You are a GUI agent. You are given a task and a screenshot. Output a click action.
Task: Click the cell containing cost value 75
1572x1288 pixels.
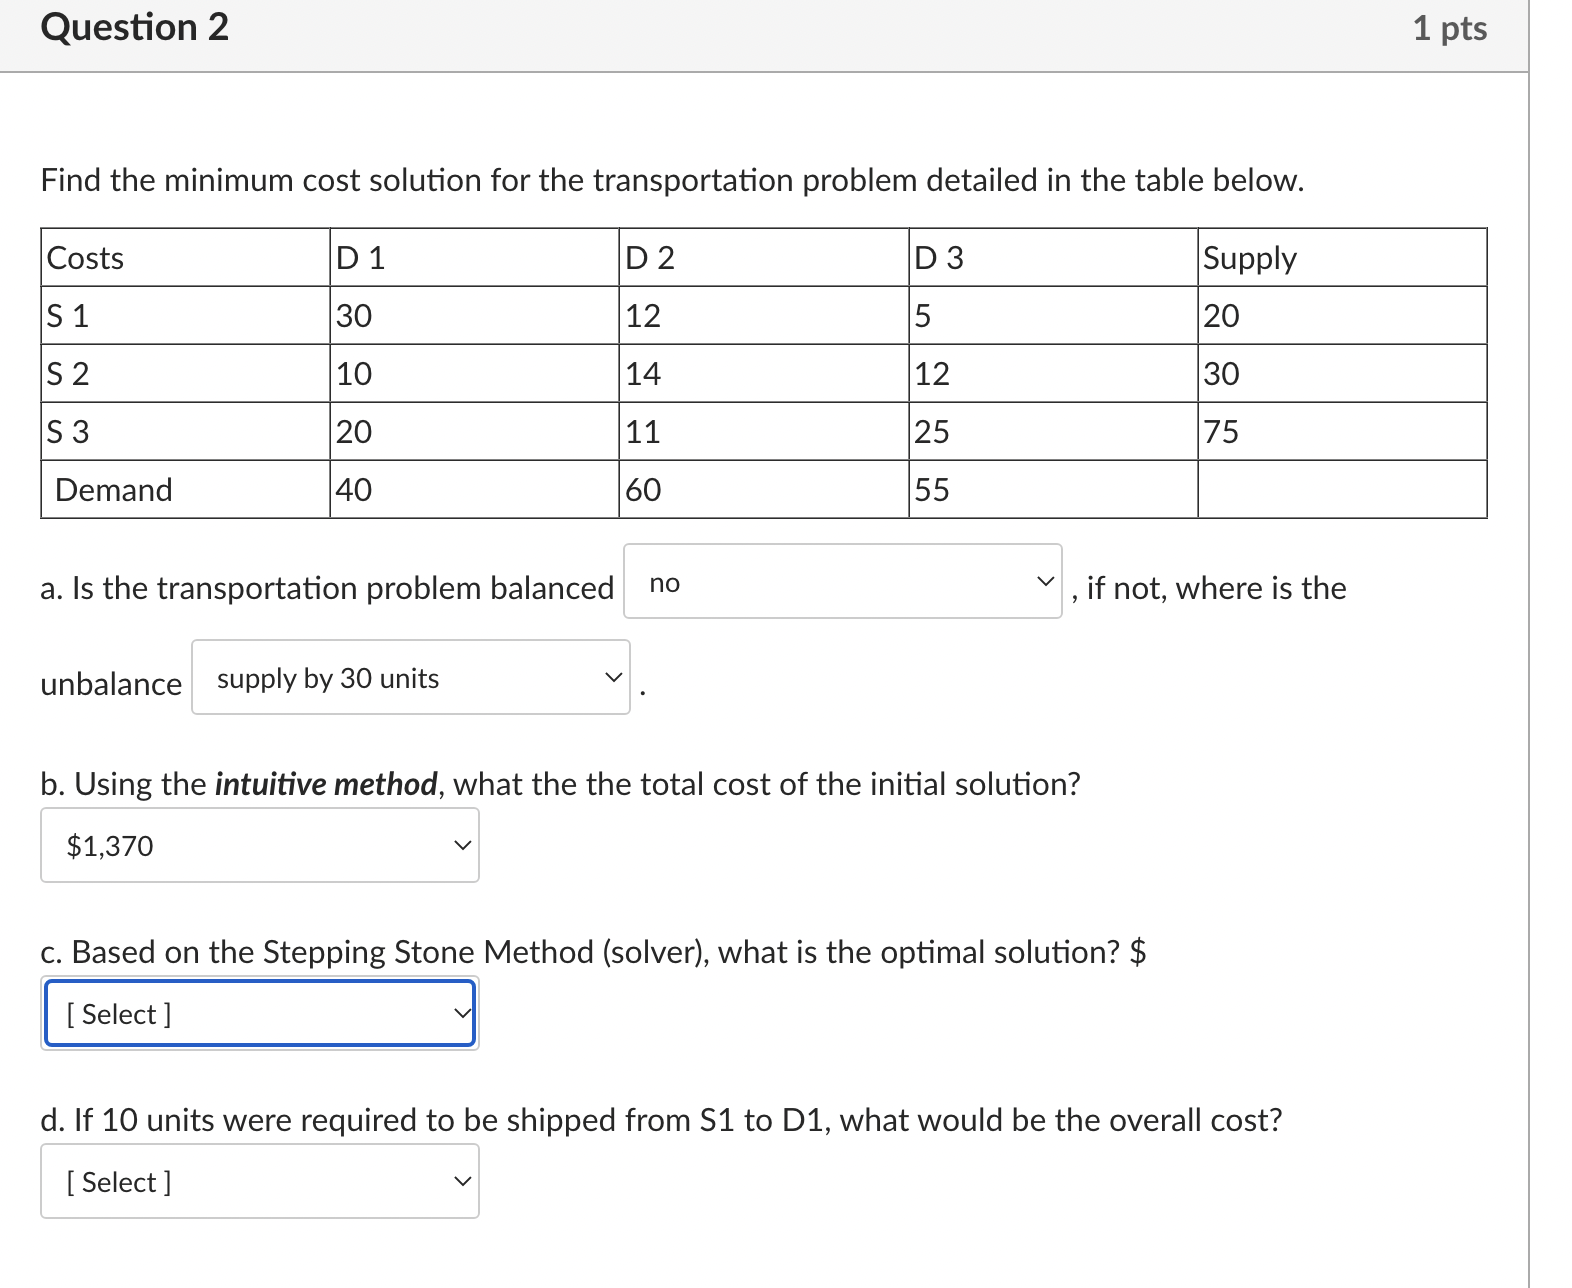point(1218,432)
